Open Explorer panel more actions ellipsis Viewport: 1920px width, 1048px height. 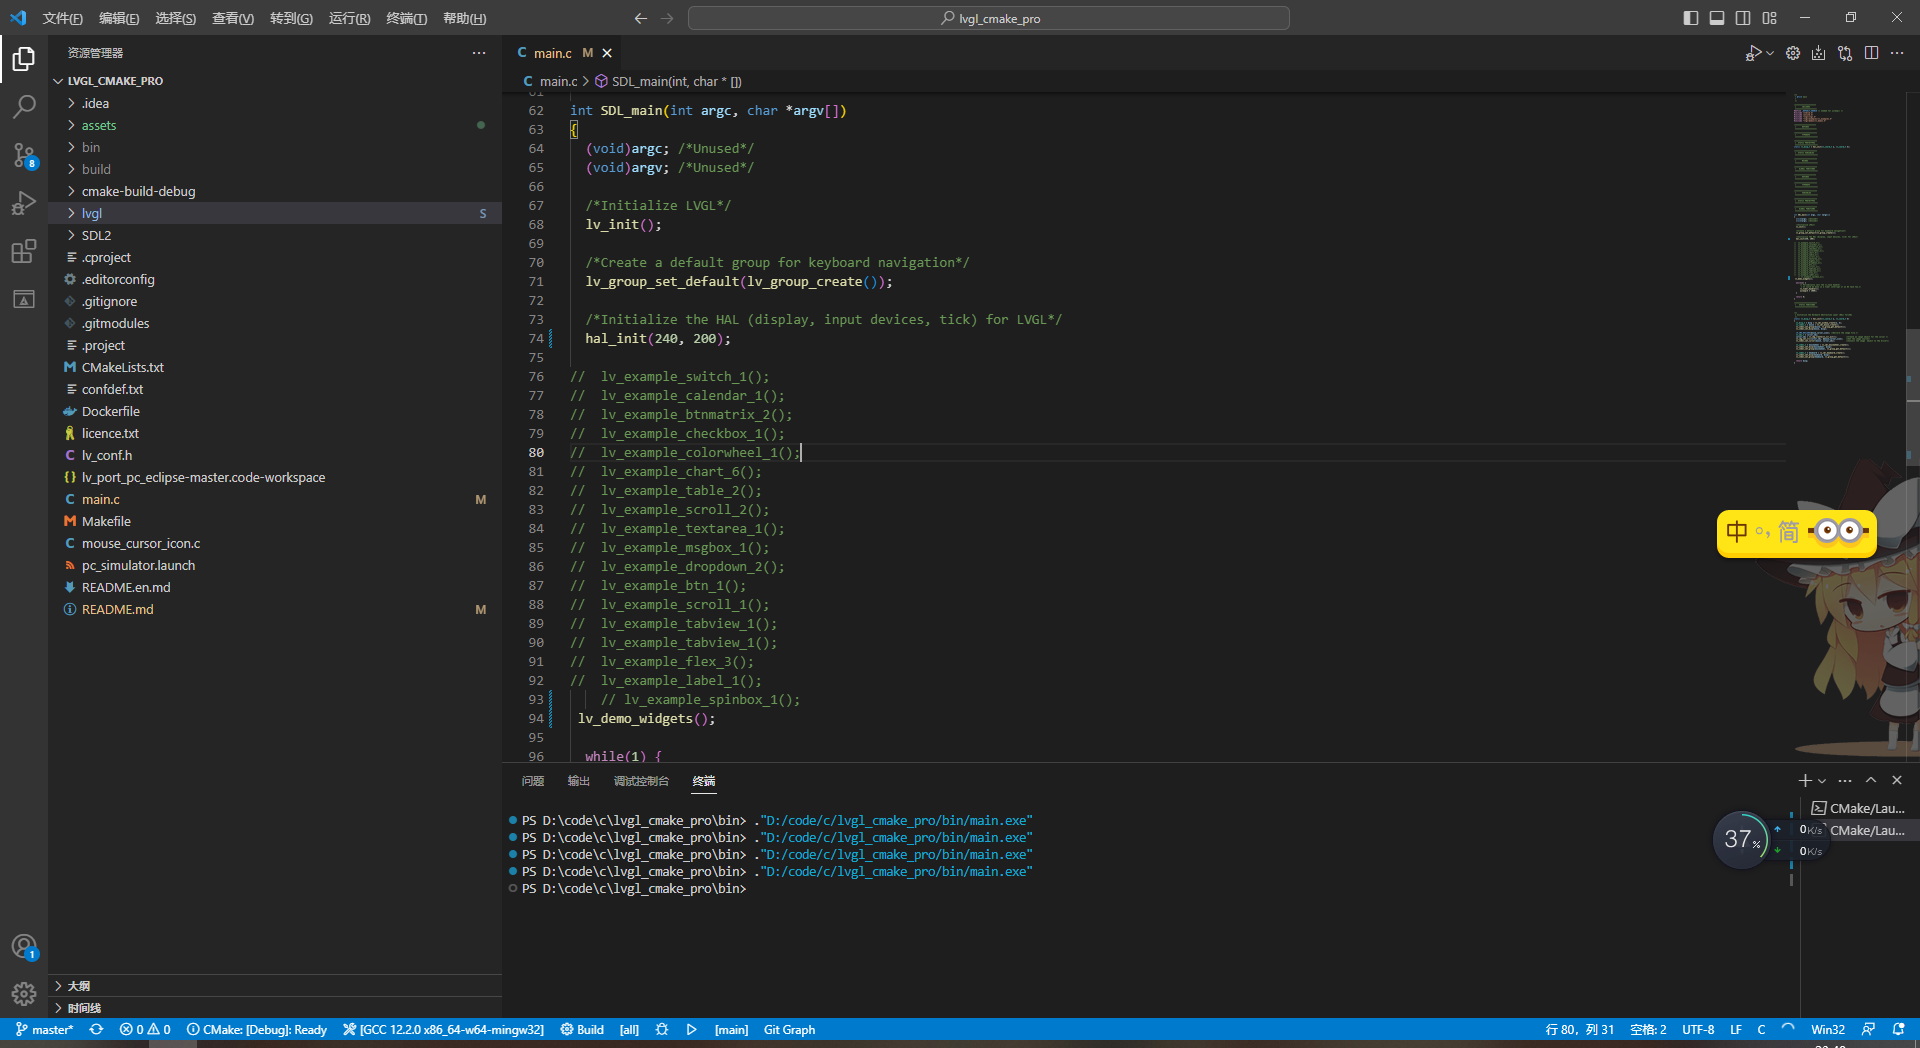[x=479, y=53]
